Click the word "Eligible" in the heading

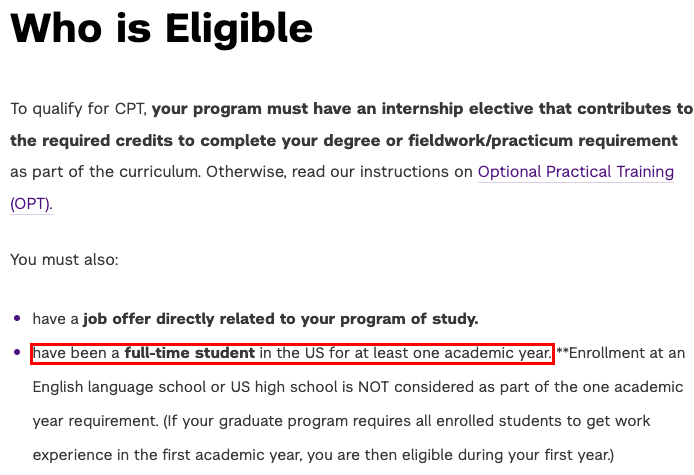[239, 29]
